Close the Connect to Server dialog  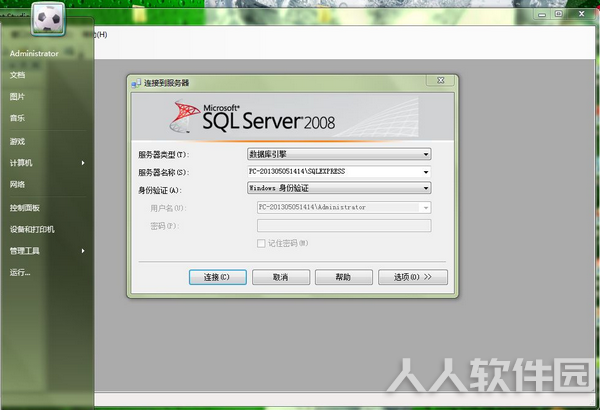(x=440, y=80)
